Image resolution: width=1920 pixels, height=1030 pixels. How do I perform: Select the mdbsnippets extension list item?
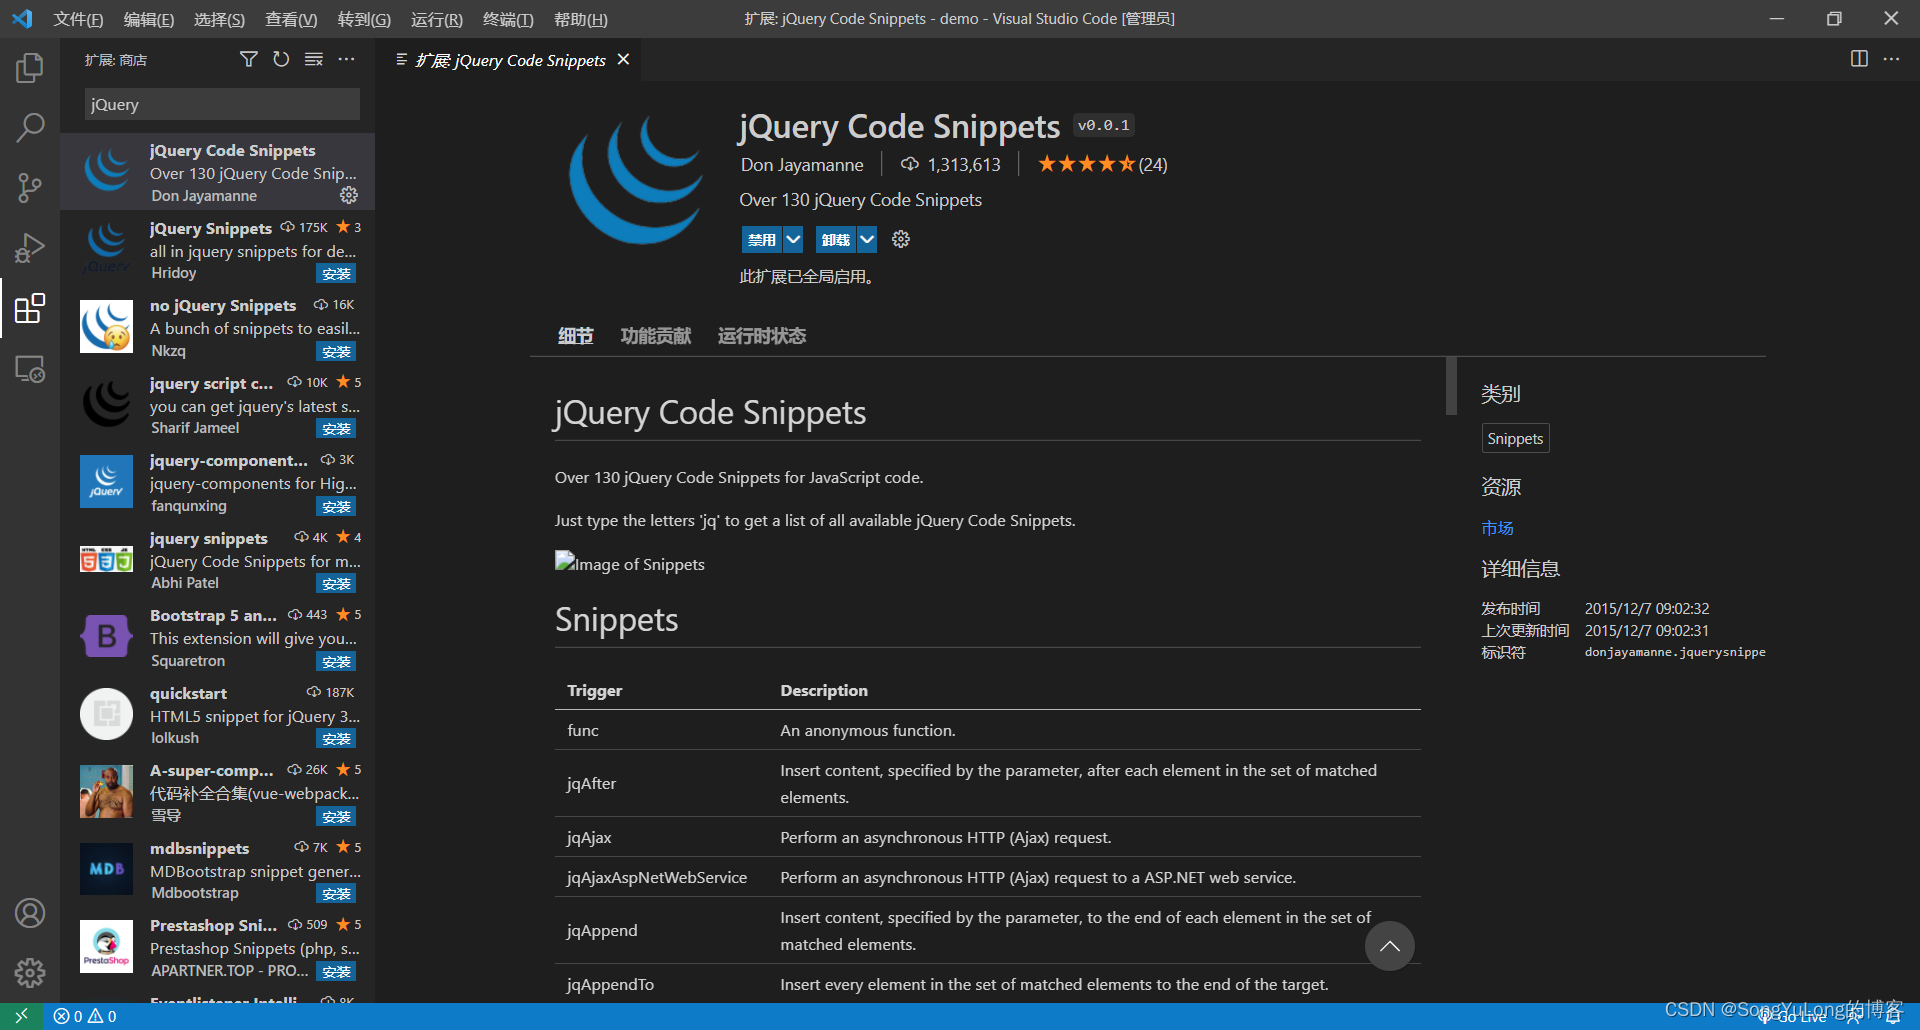[x=217, y=870]
